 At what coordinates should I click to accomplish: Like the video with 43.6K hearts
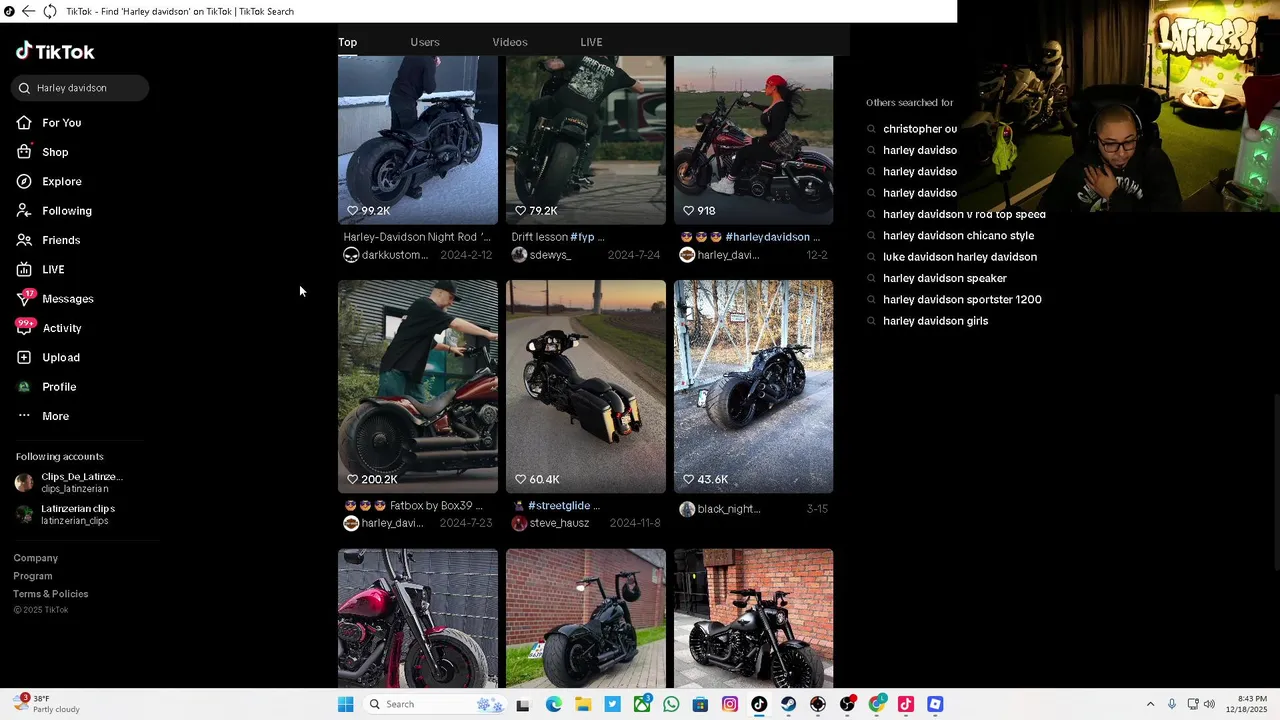pos(688,480)
